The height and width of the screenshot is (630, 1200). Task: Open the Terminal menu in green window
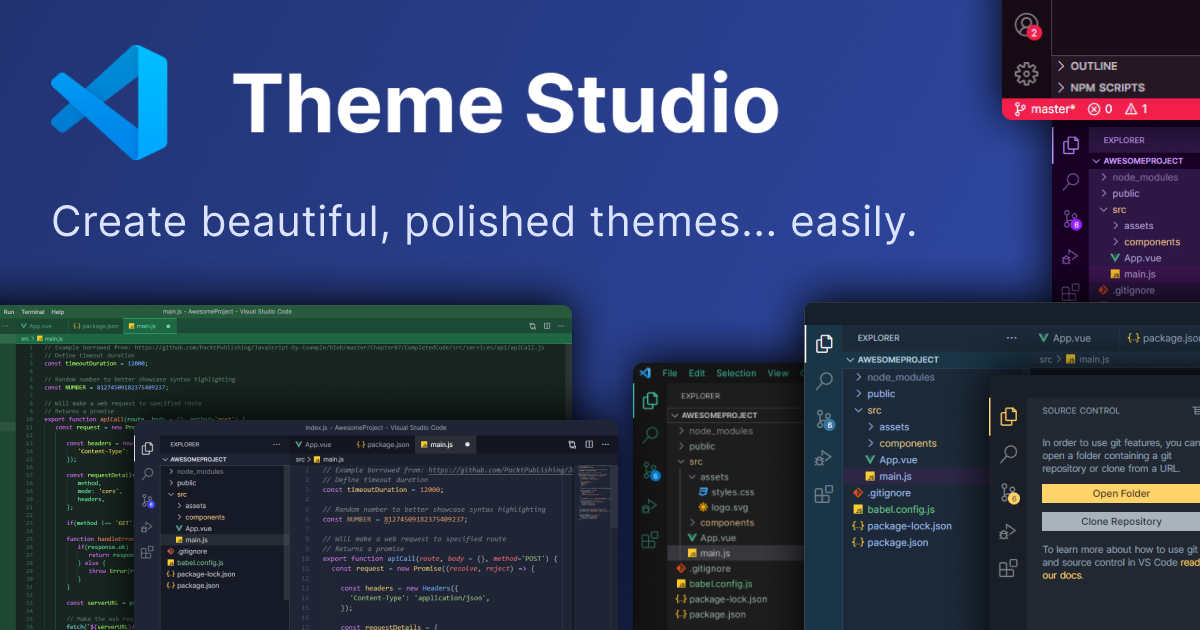33,312
